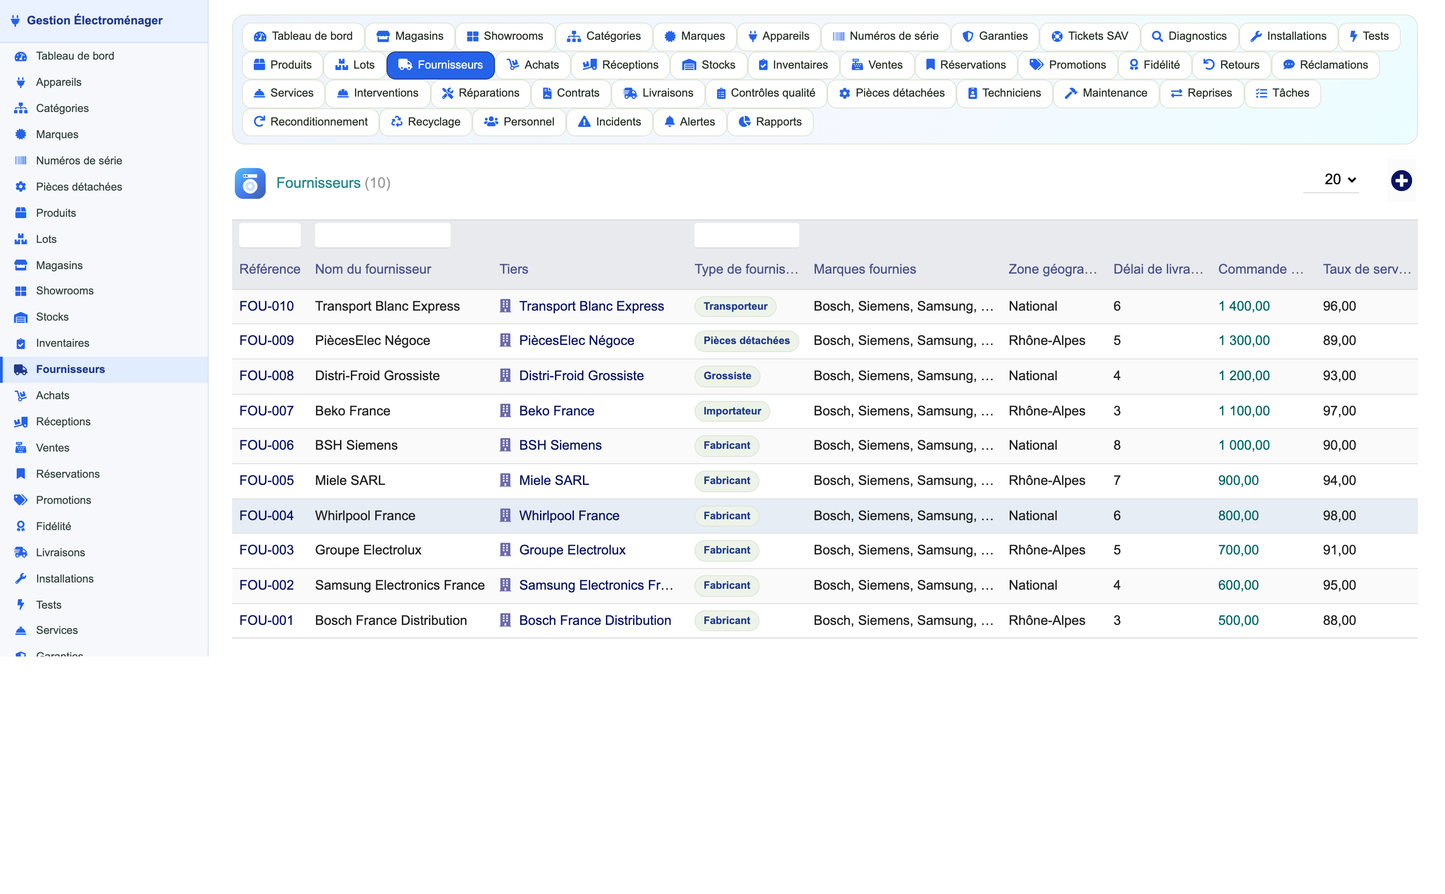
Task: Open supplier reference FOU-010
Action: tap(266, 306)
